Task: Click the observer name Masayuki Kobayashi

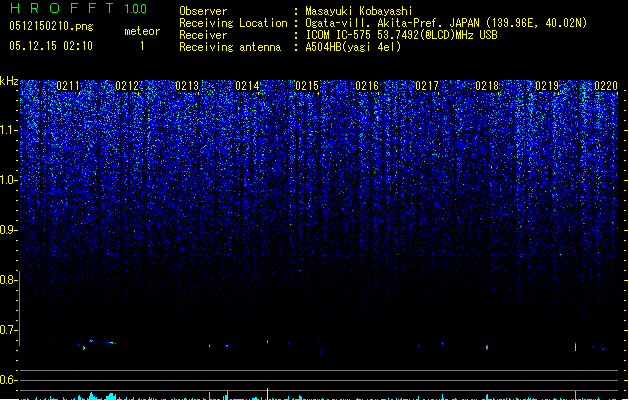Action: point(359,11)
